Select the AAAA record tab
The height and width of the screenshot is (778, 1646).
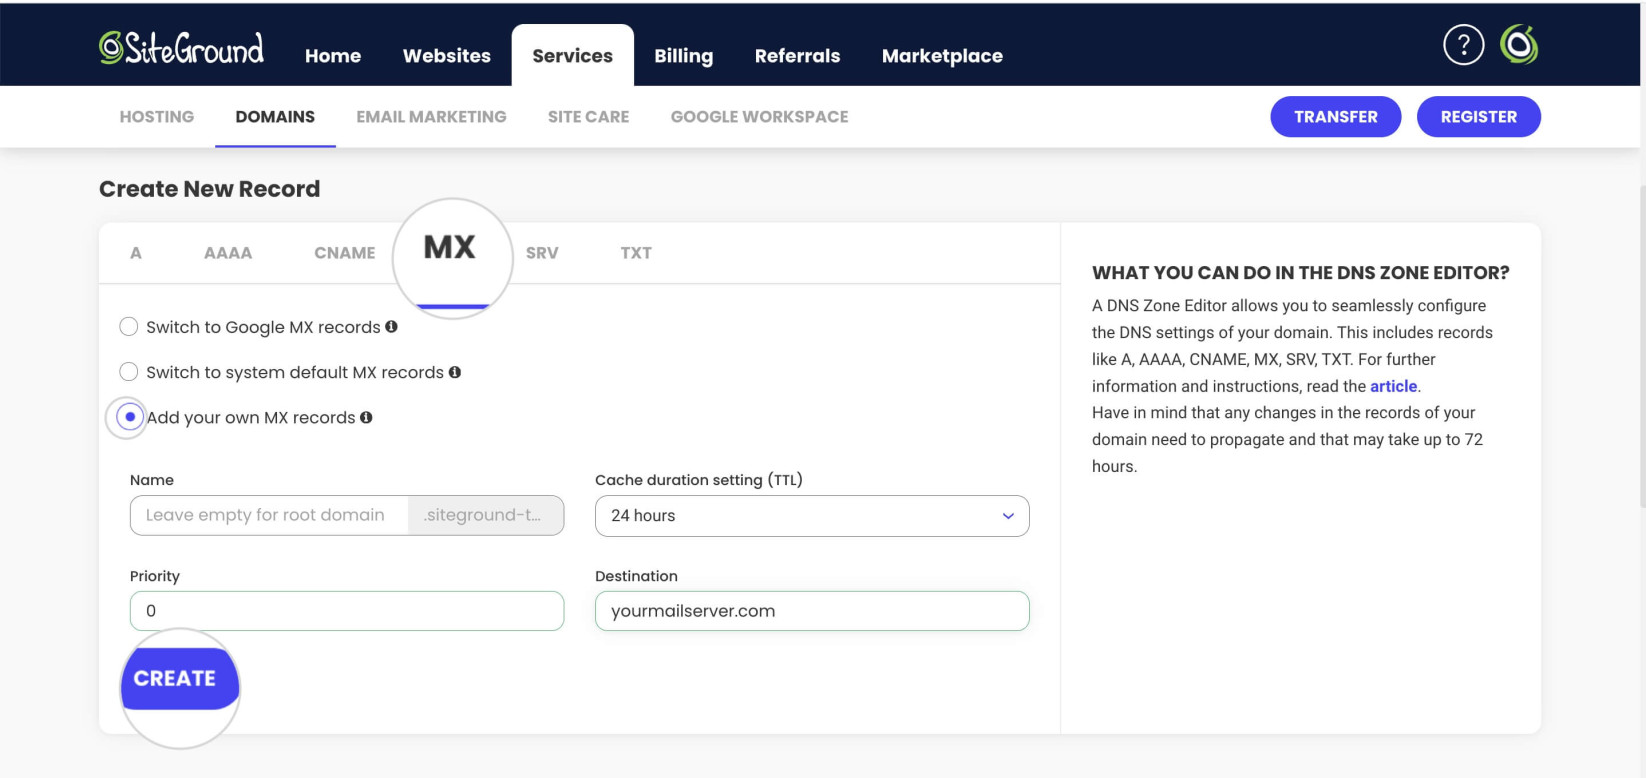click(228, 253)
